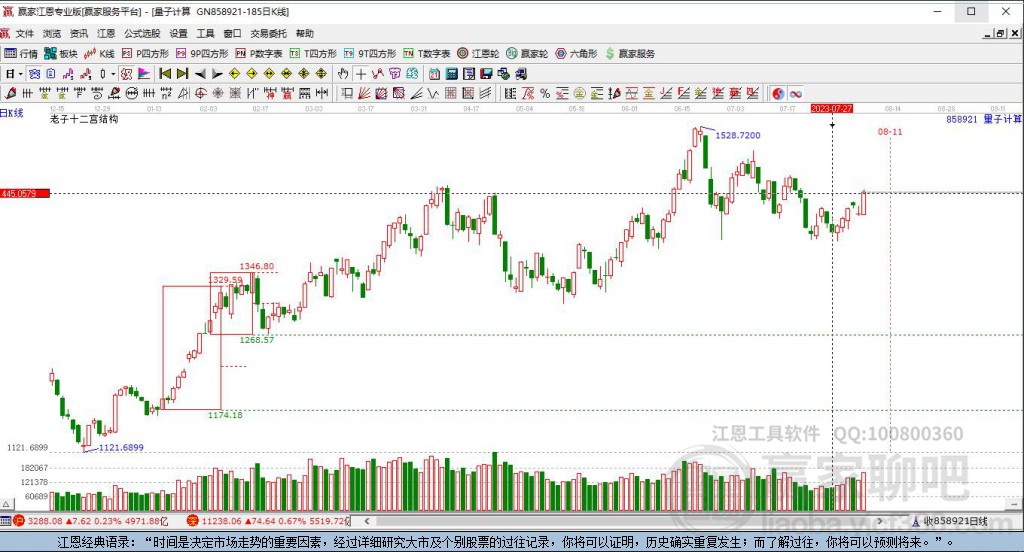The height and width of the screenshot is (552, 1024).
Task: Expand the 日 period dropdown arrow
Action: coord(21,74)
